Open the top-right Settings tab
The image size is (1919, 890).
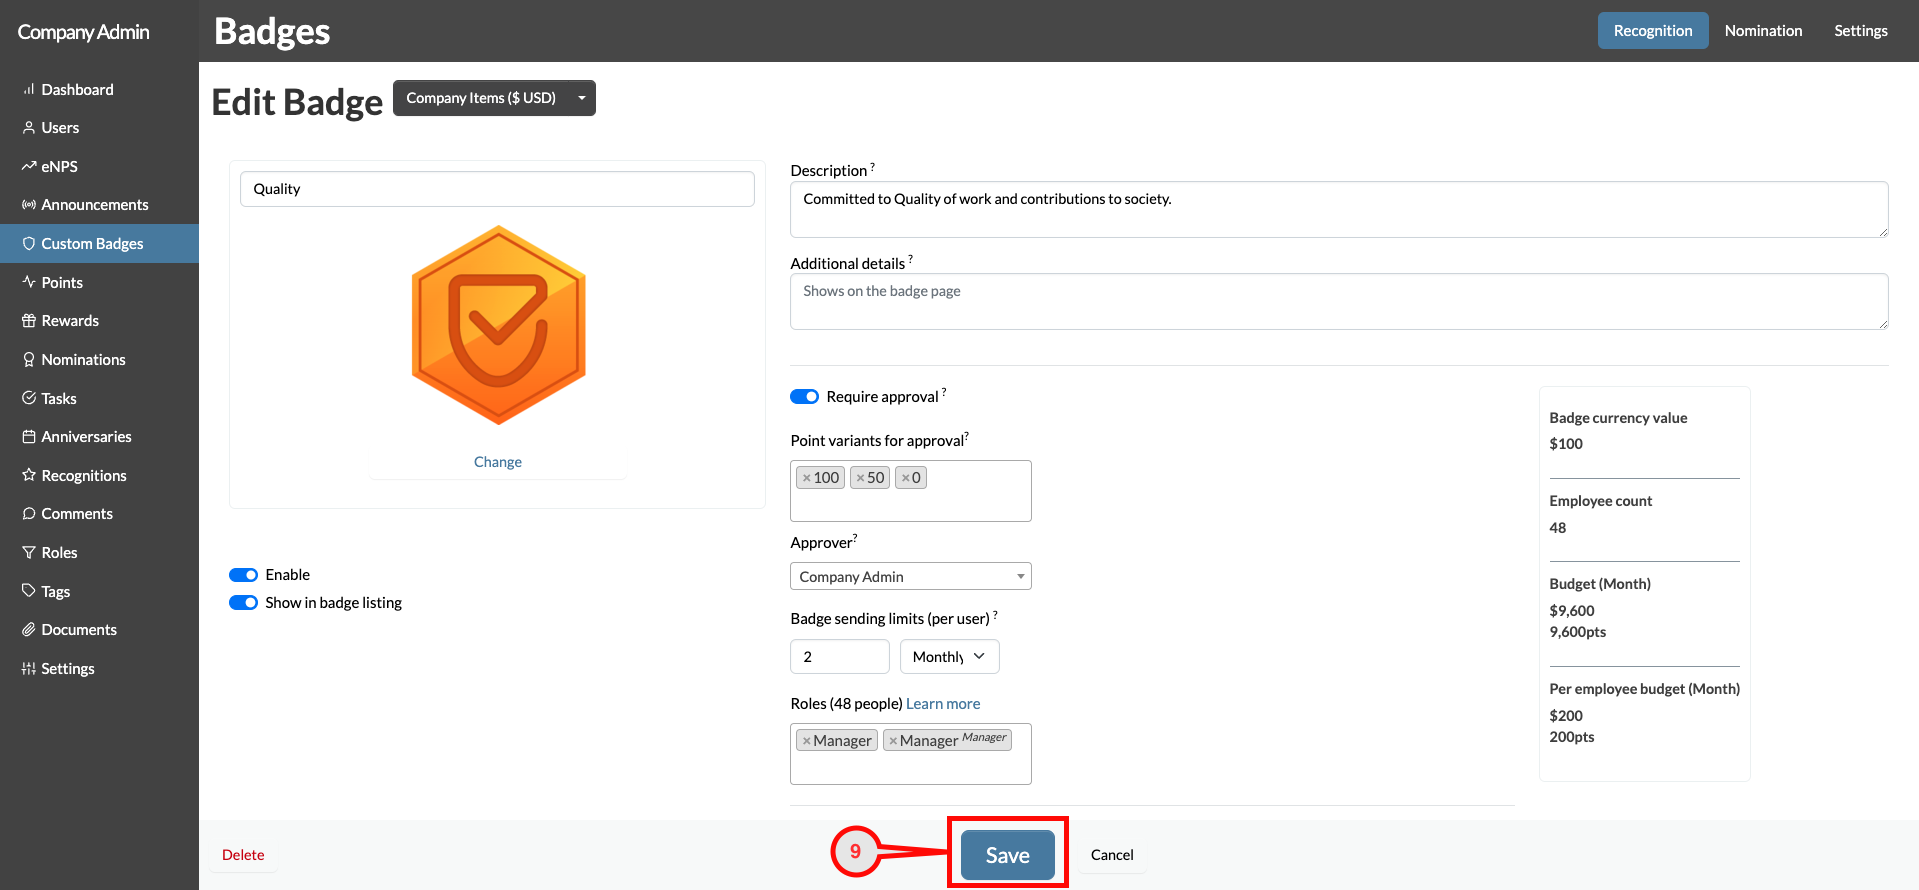(1861, 31)
